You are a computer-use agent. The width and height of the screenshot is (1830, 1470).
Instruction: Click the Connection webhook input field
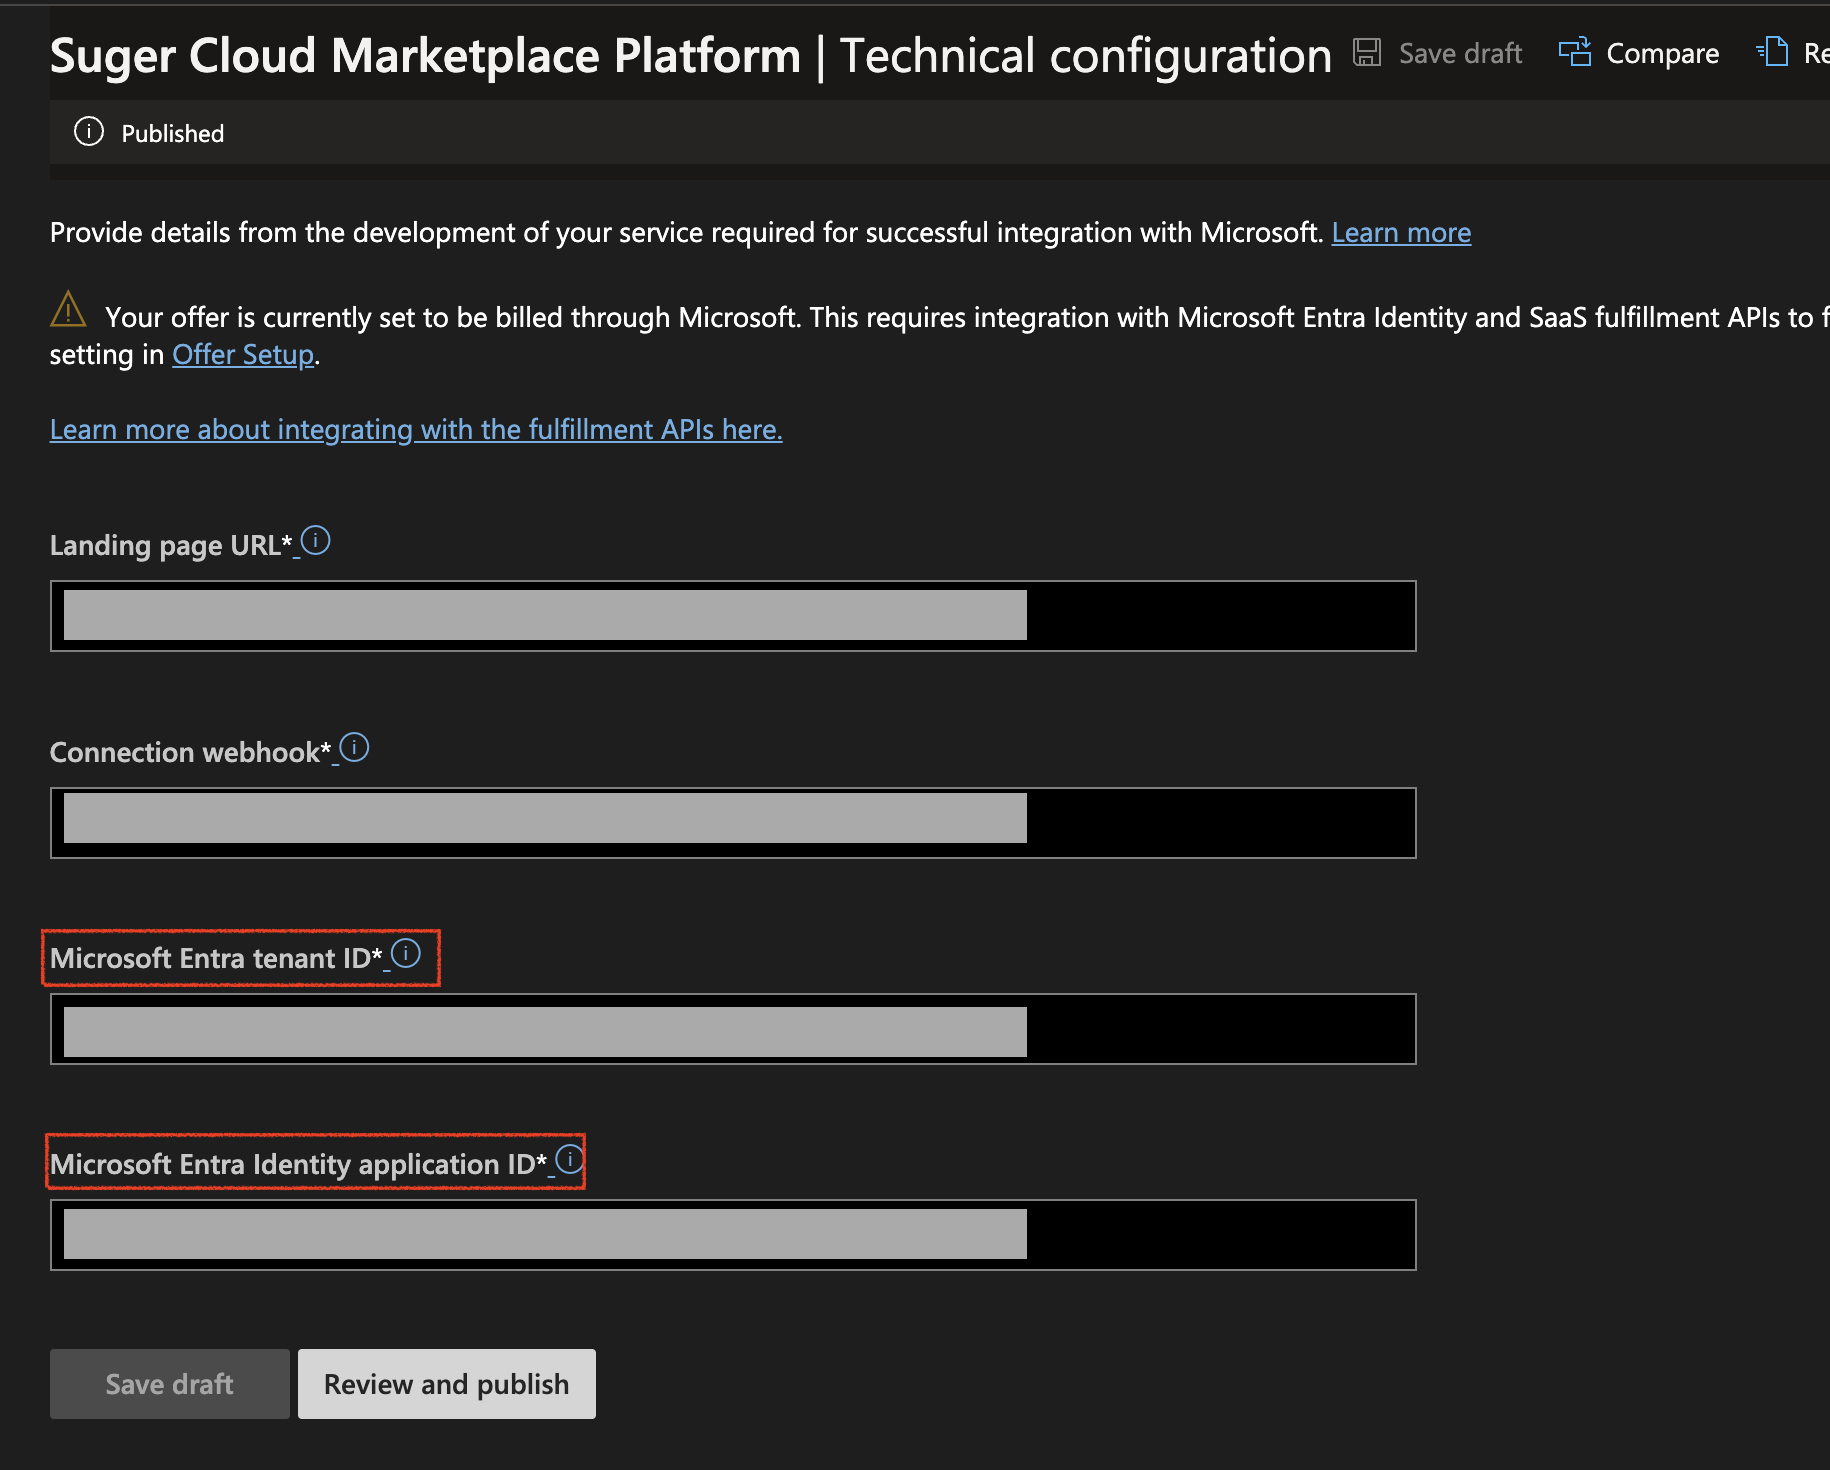pyautogui.click(x=733, y=823)
